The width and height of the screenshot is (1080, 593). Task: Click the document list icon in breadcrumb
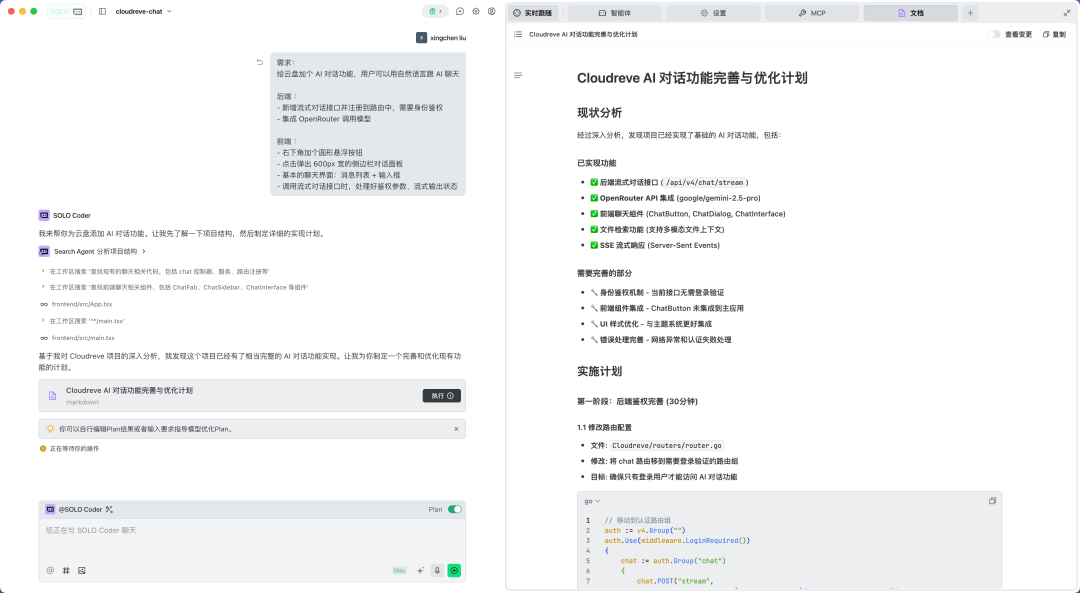pyautogui.click(x=518, y=34)
